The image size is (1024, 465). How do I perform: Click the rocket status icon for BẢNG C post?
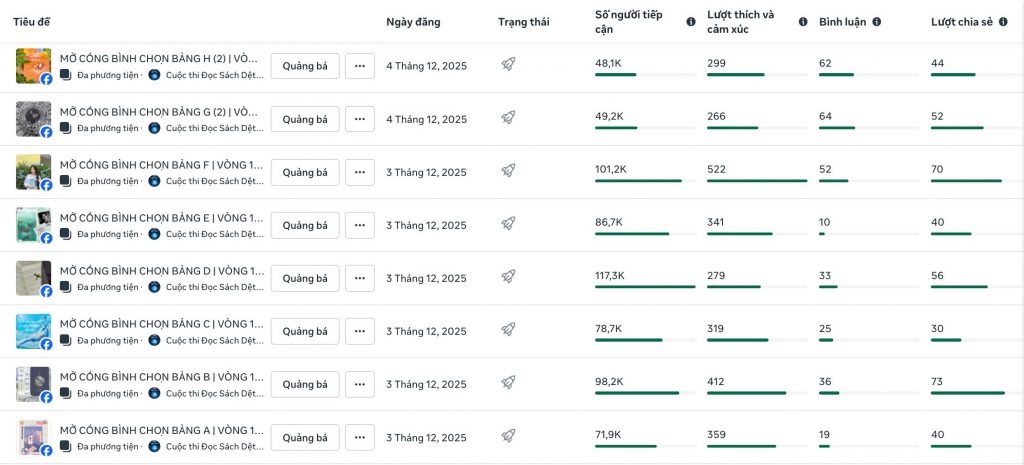[508, 329]
